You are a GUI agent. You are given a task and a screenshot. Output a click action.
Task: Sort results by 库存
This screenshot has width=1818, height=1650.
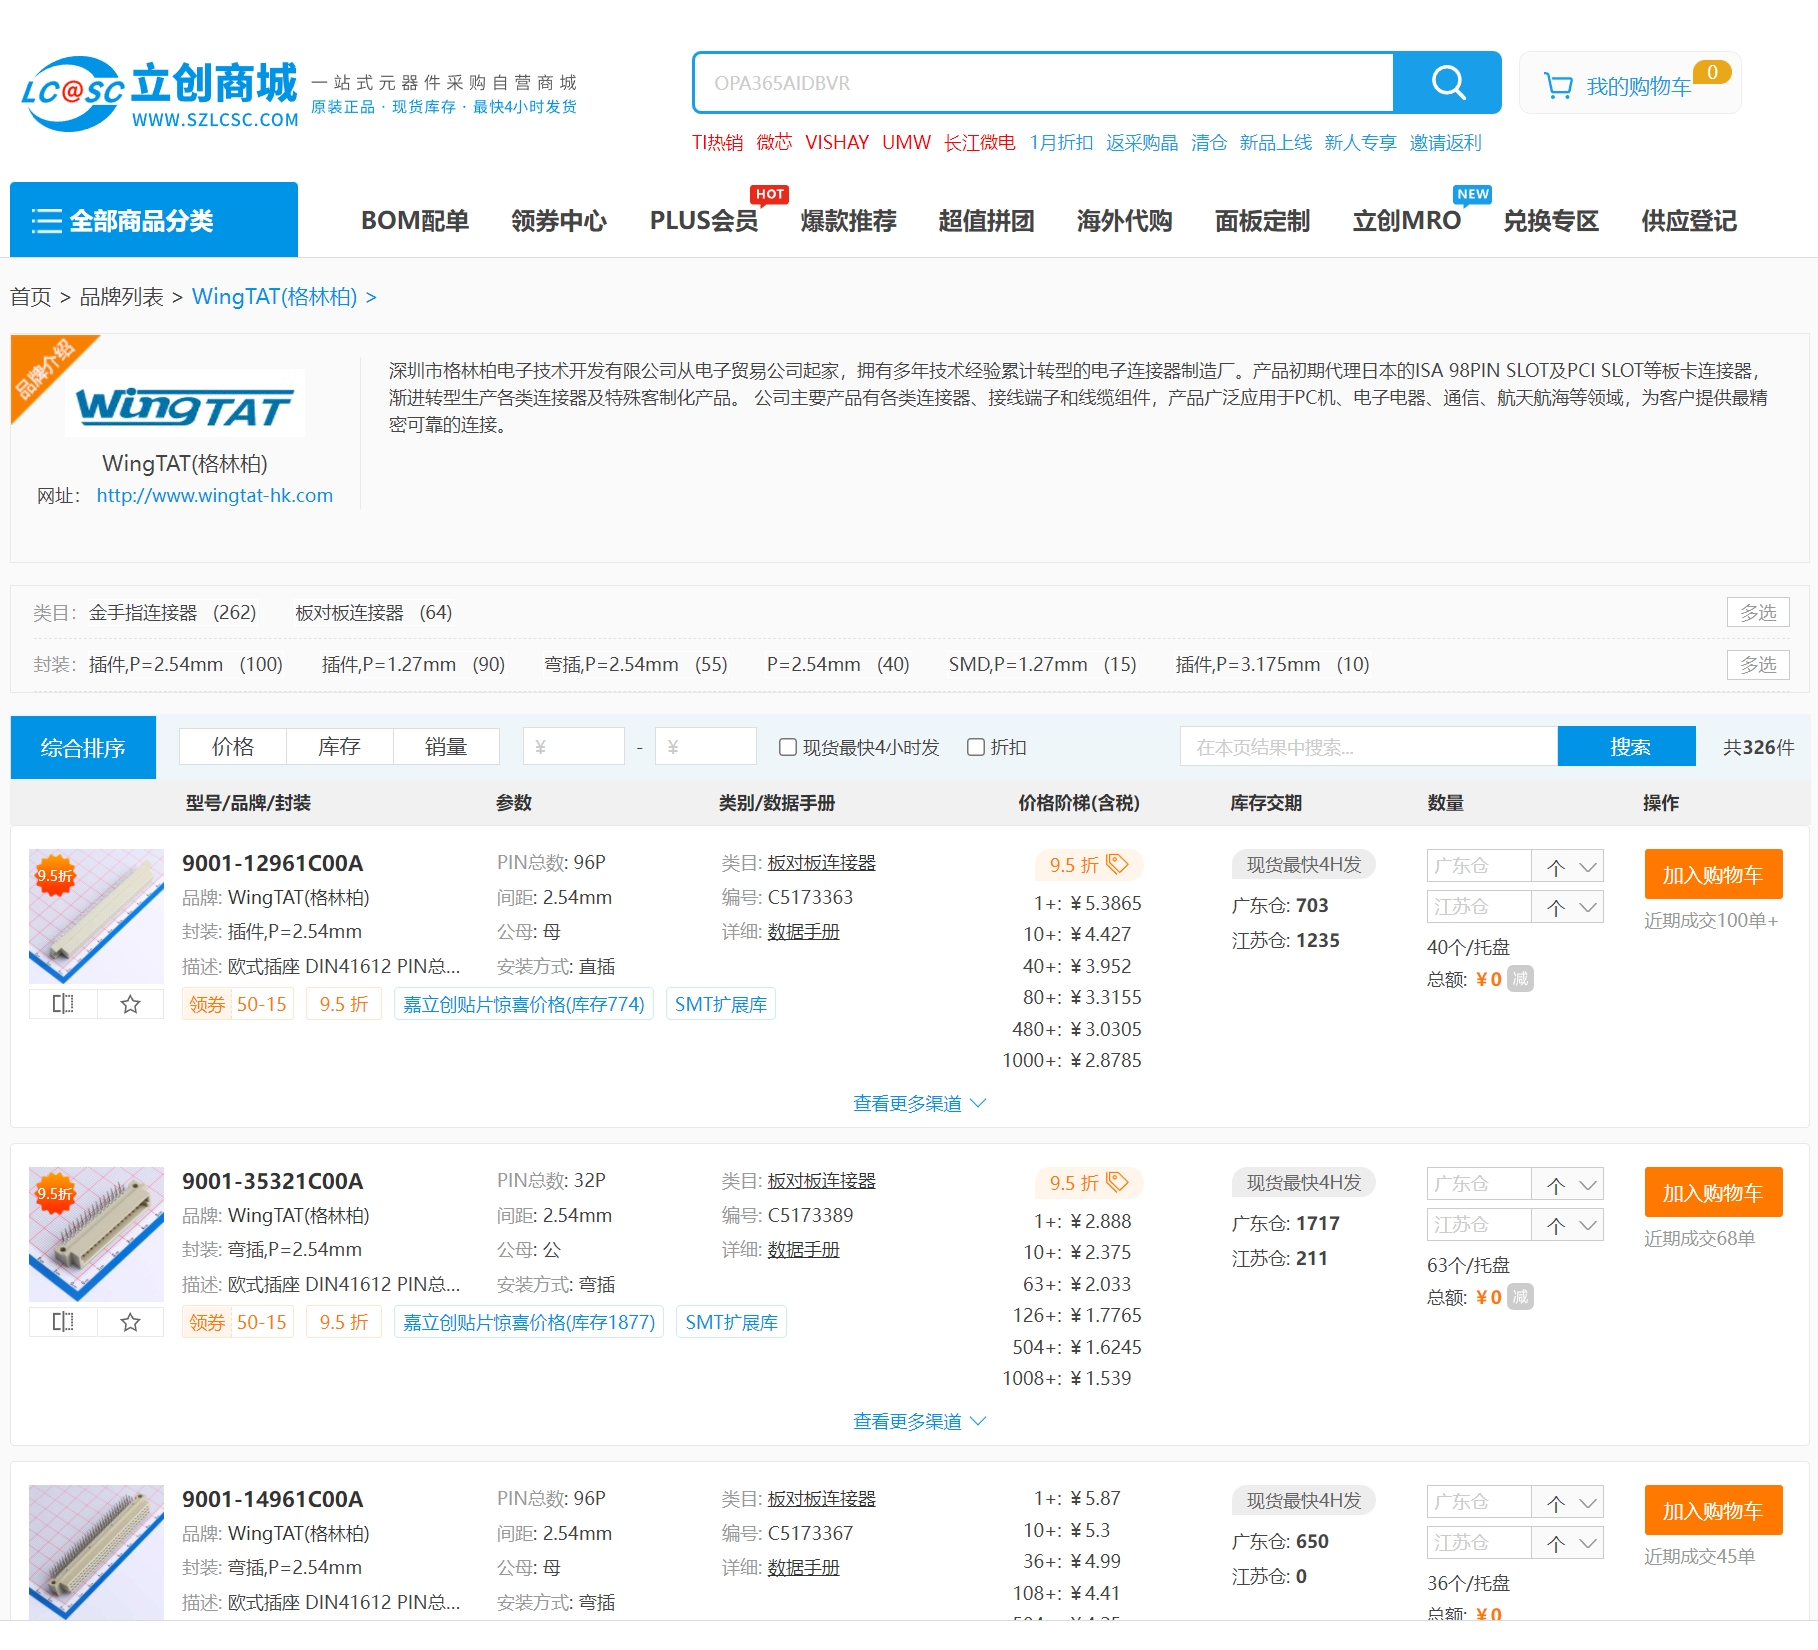[339, 746]
